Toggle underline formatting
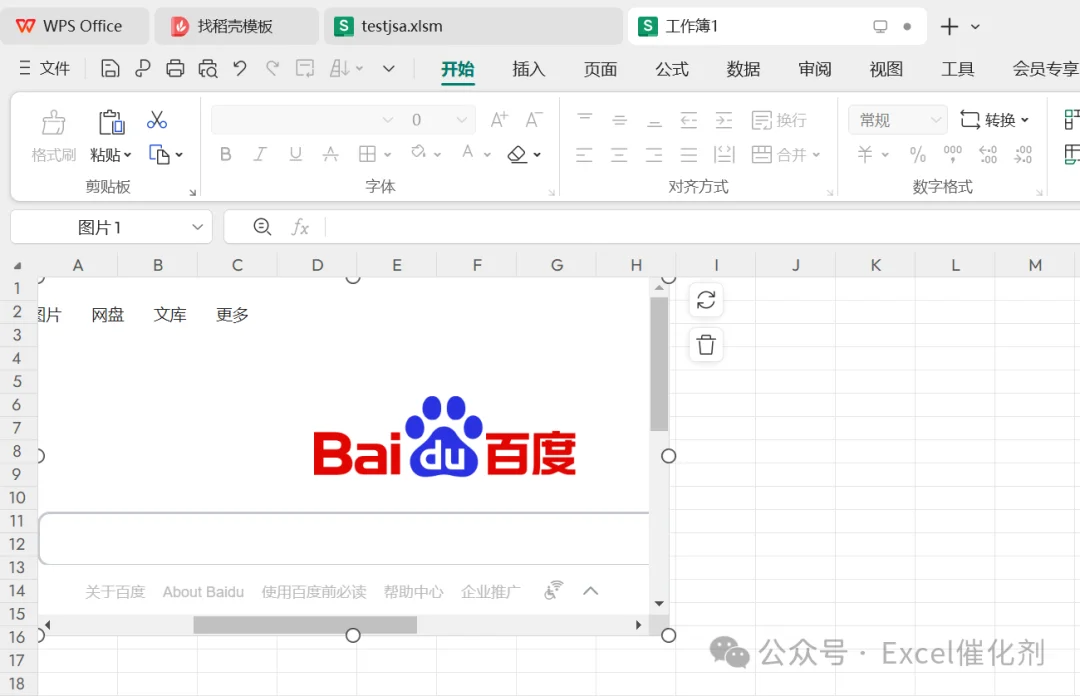The image size is (1080, 696). coord(295,154)
